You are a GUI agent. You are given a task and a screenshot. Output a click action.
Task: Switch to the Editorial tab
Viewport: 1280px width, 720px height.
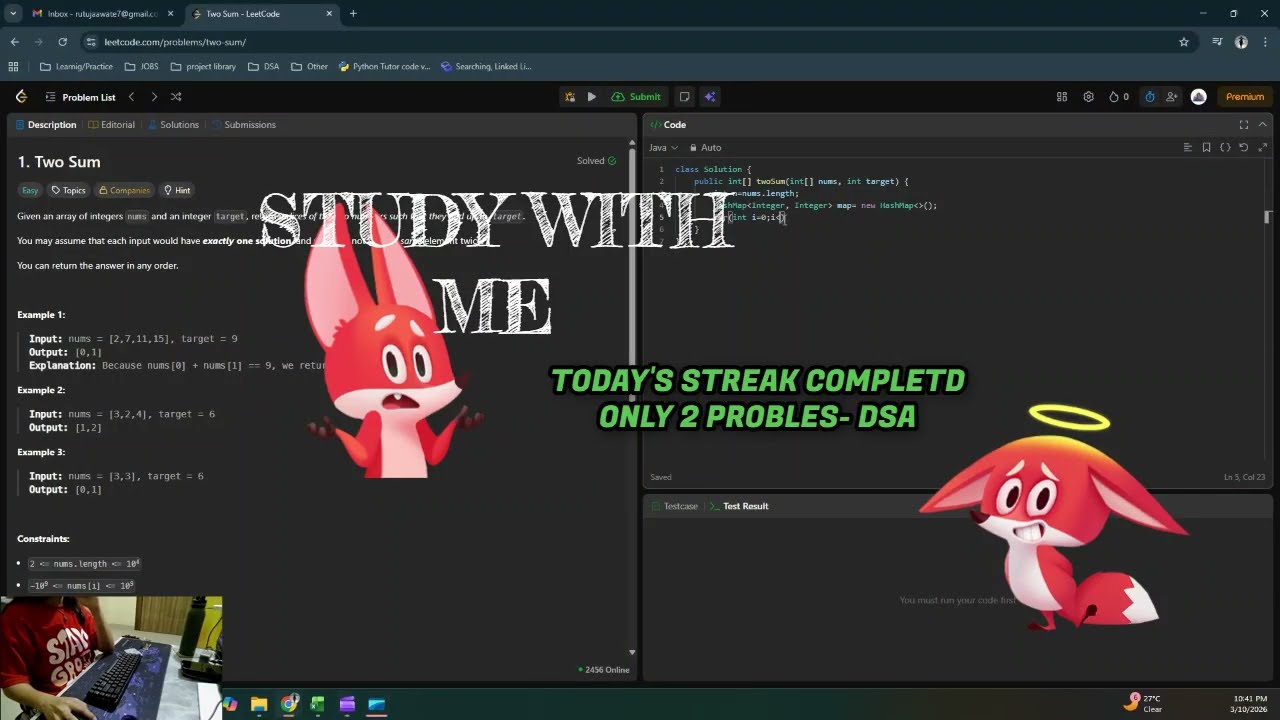coord(111,125)
